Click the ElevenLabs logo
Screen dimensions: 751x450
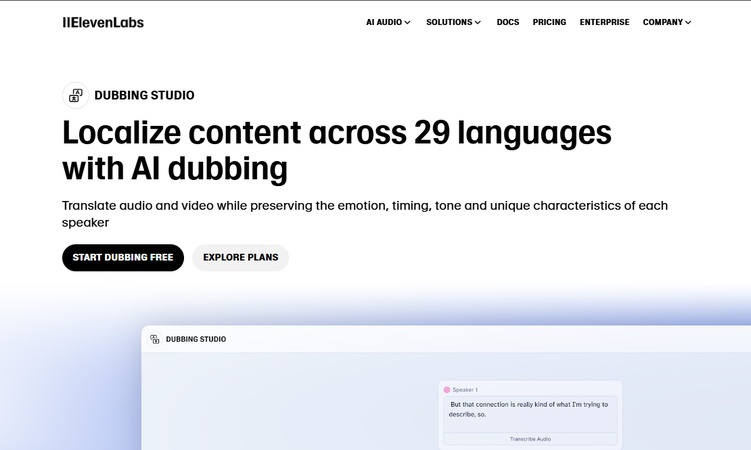coord(103,22)
